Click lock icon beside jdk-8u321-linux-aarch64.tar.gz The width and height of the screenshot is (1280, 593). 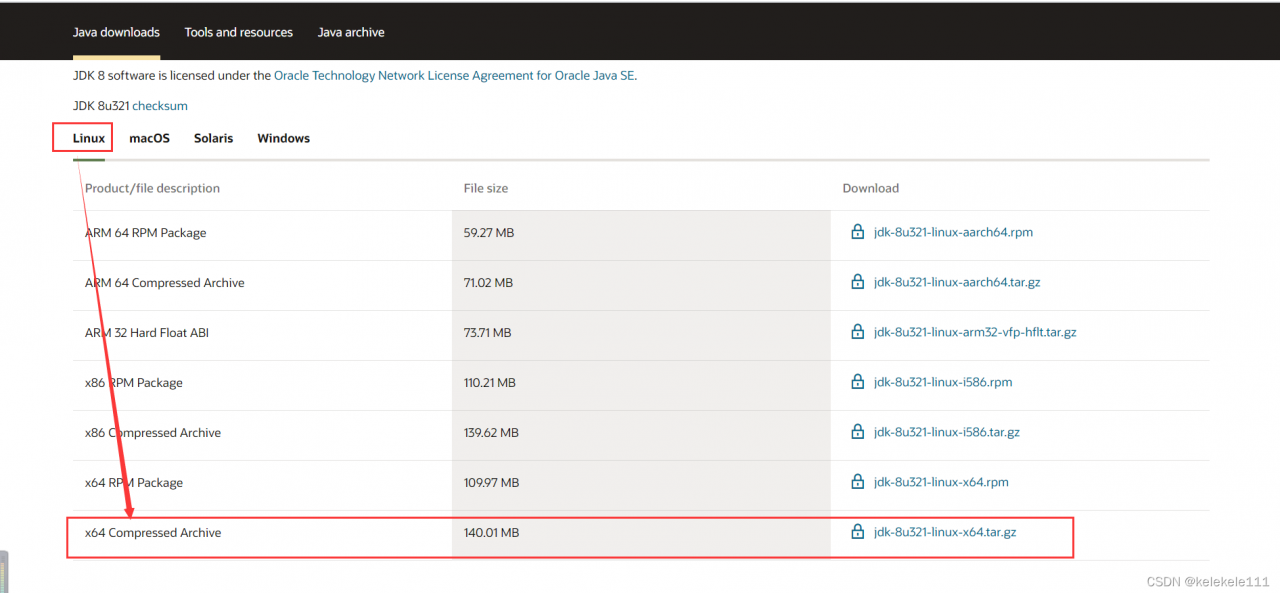857,282
